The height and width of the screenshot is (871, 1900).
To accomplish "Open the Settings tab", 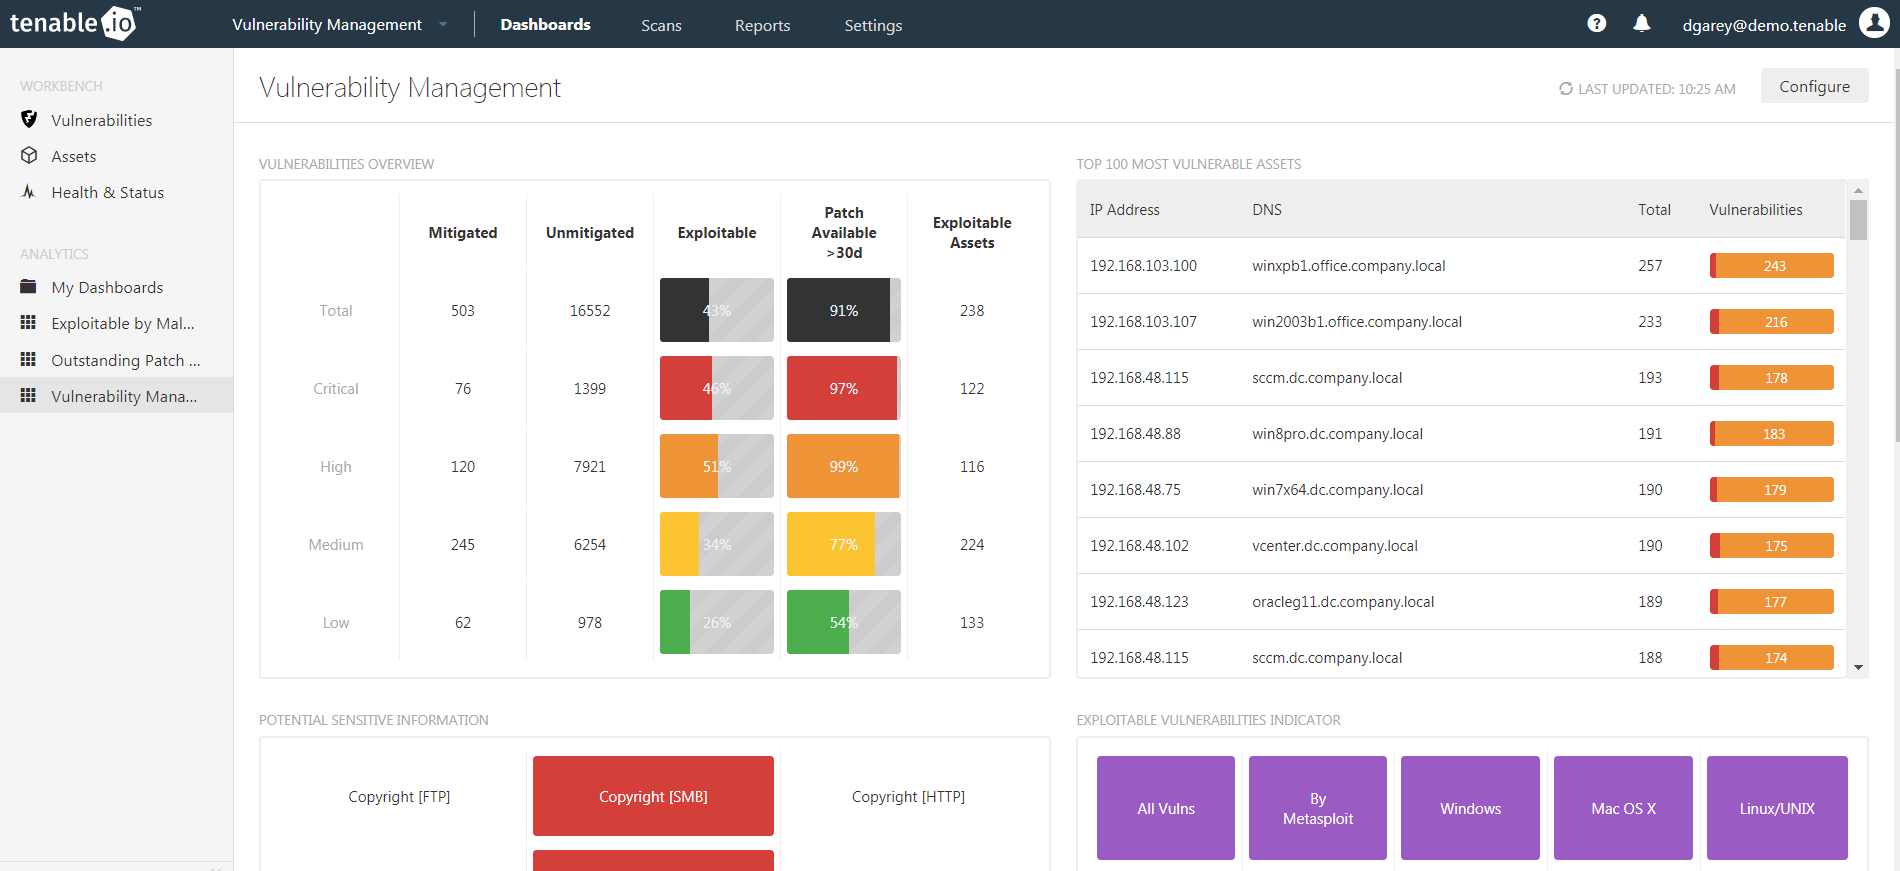I will click(873, 25).
